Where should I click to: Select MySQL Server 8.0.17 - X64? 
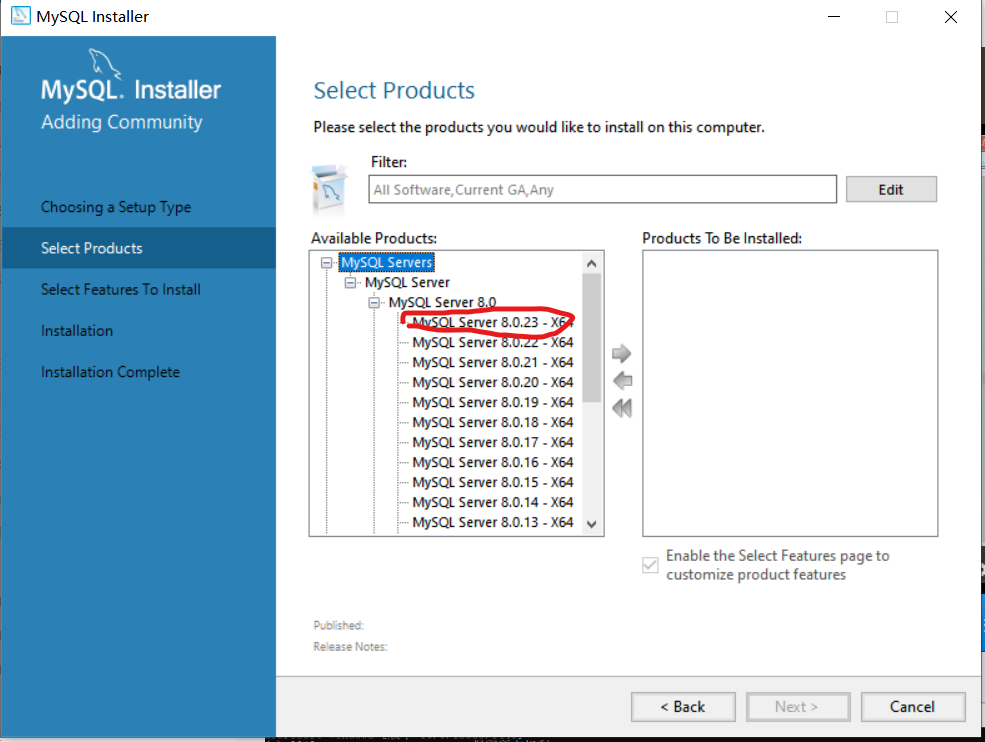492,443
